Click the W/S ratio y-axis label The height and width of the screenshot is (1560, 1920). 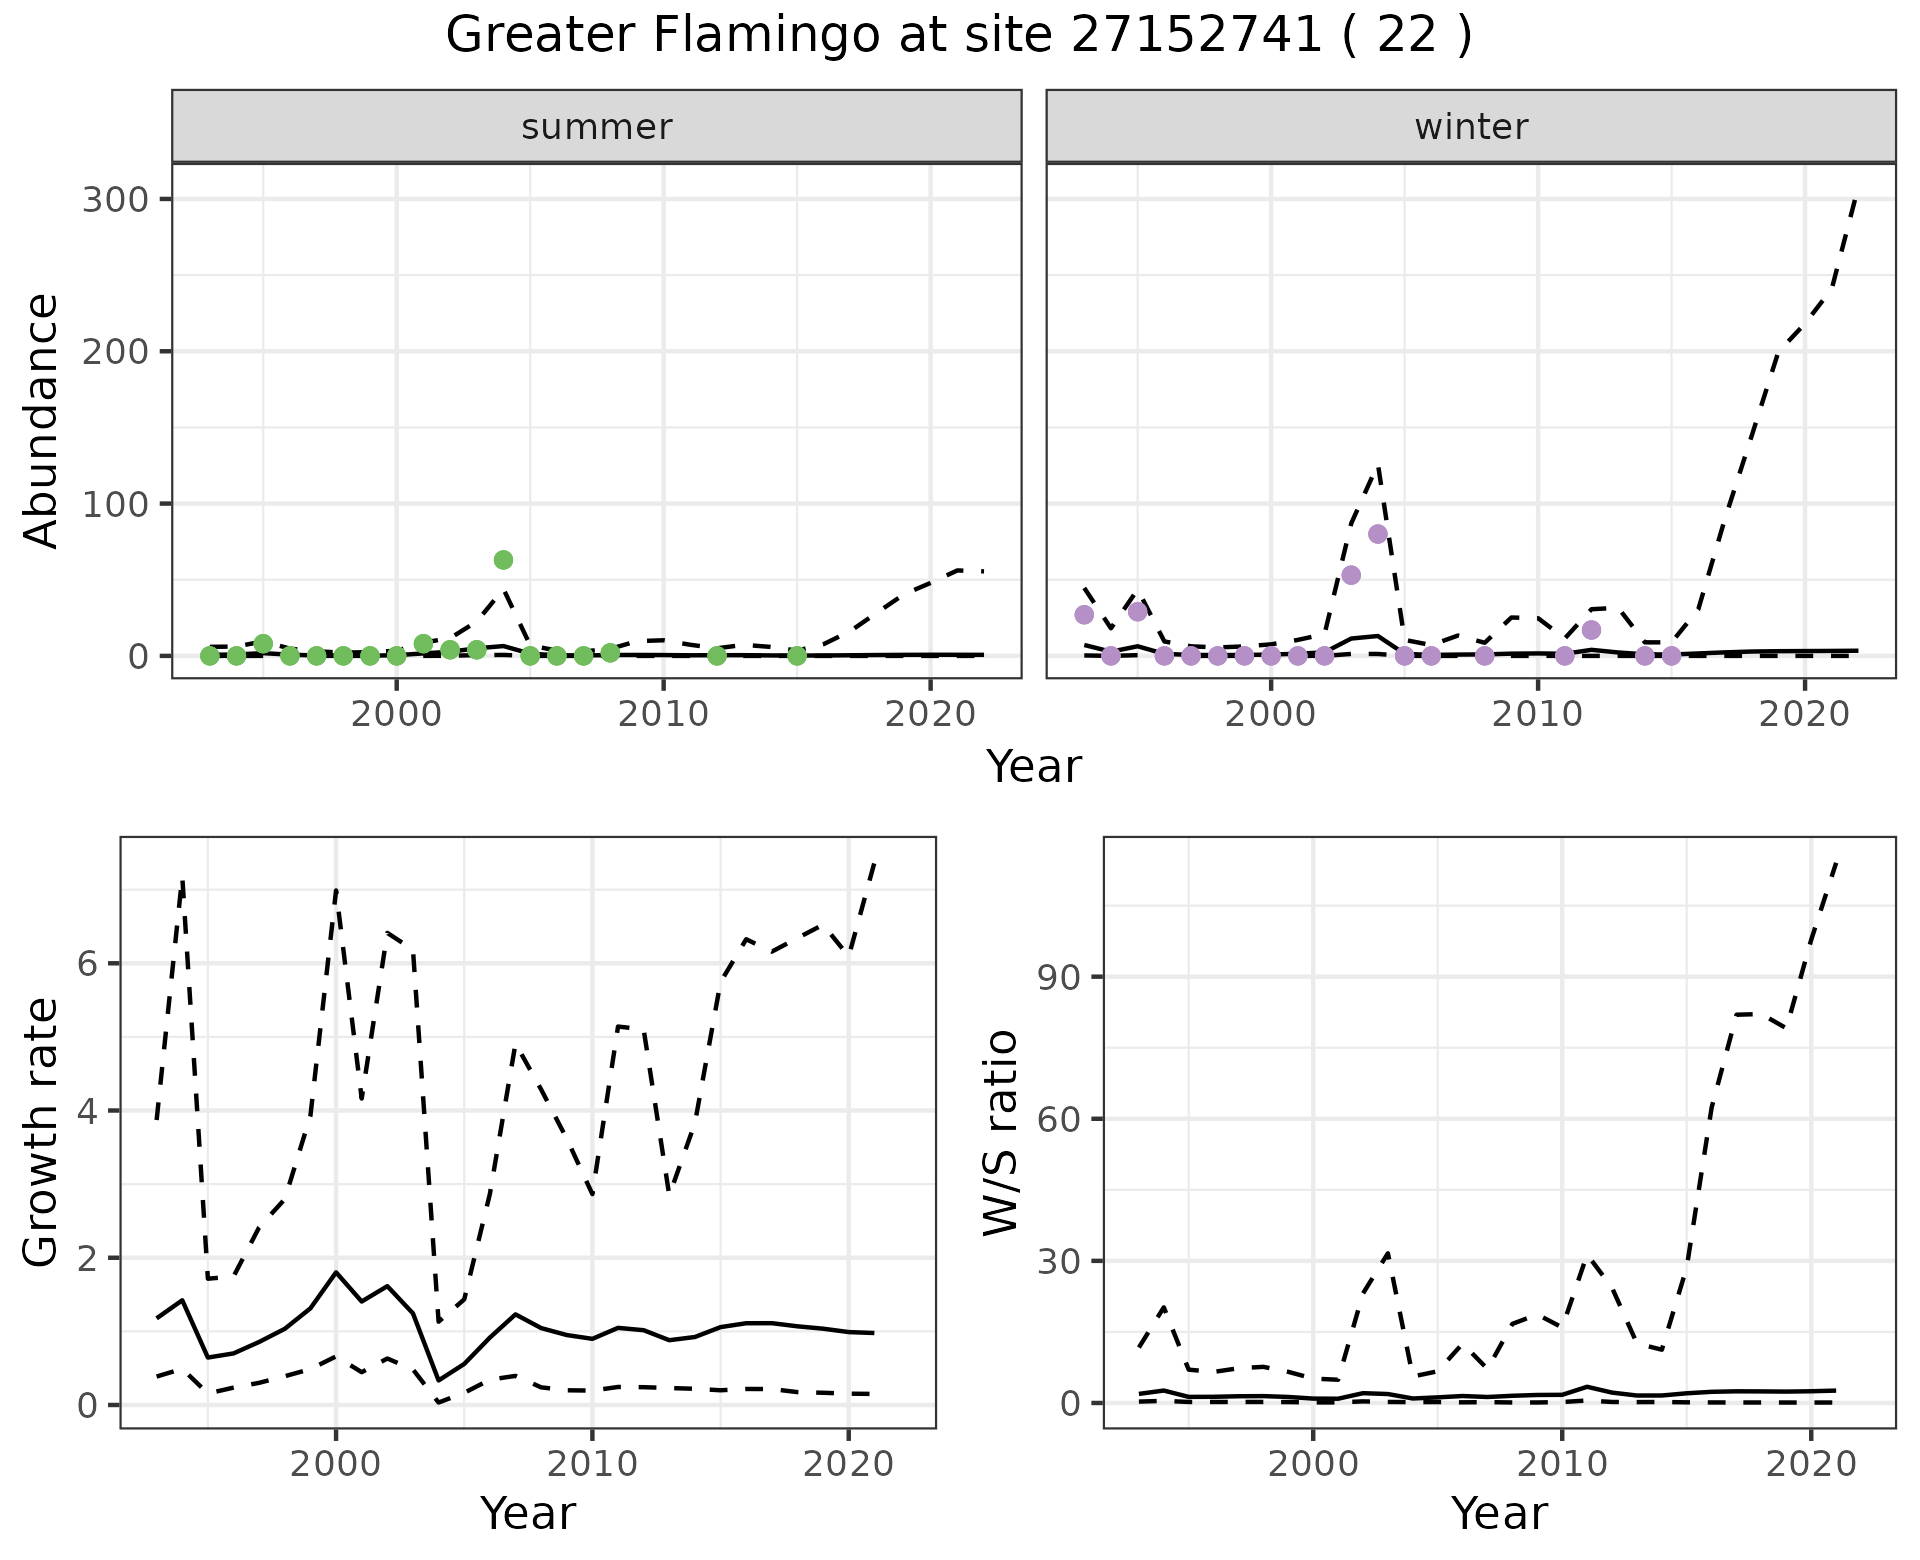[x=1000, y=1132]
